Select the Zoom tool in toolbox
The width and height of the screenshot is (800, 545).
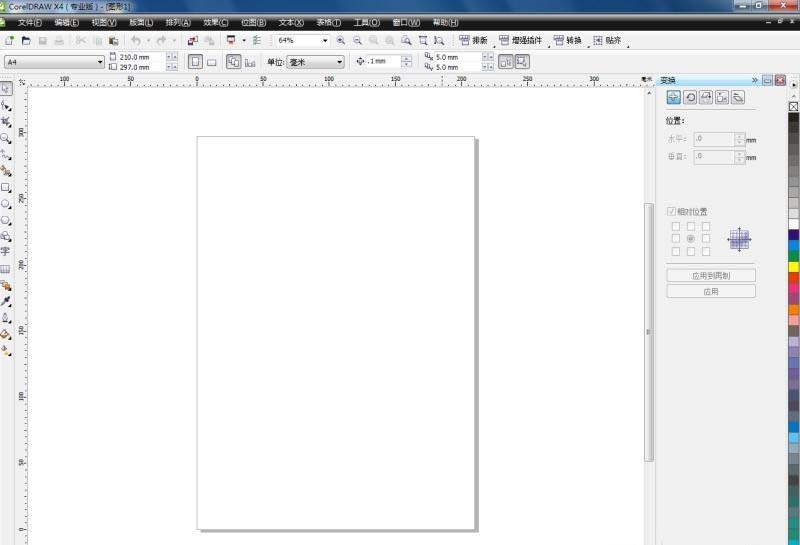coord(6,138)
